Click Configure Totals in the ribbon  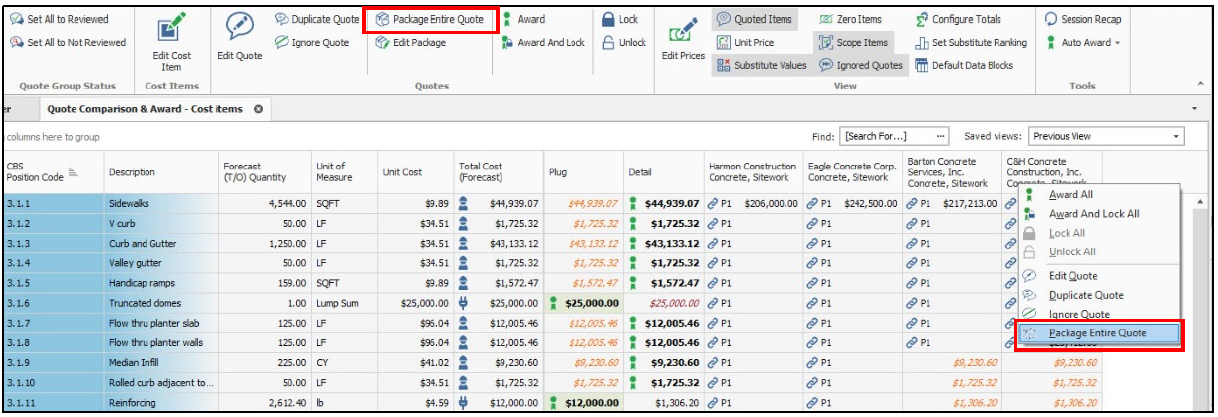[959, 19]
